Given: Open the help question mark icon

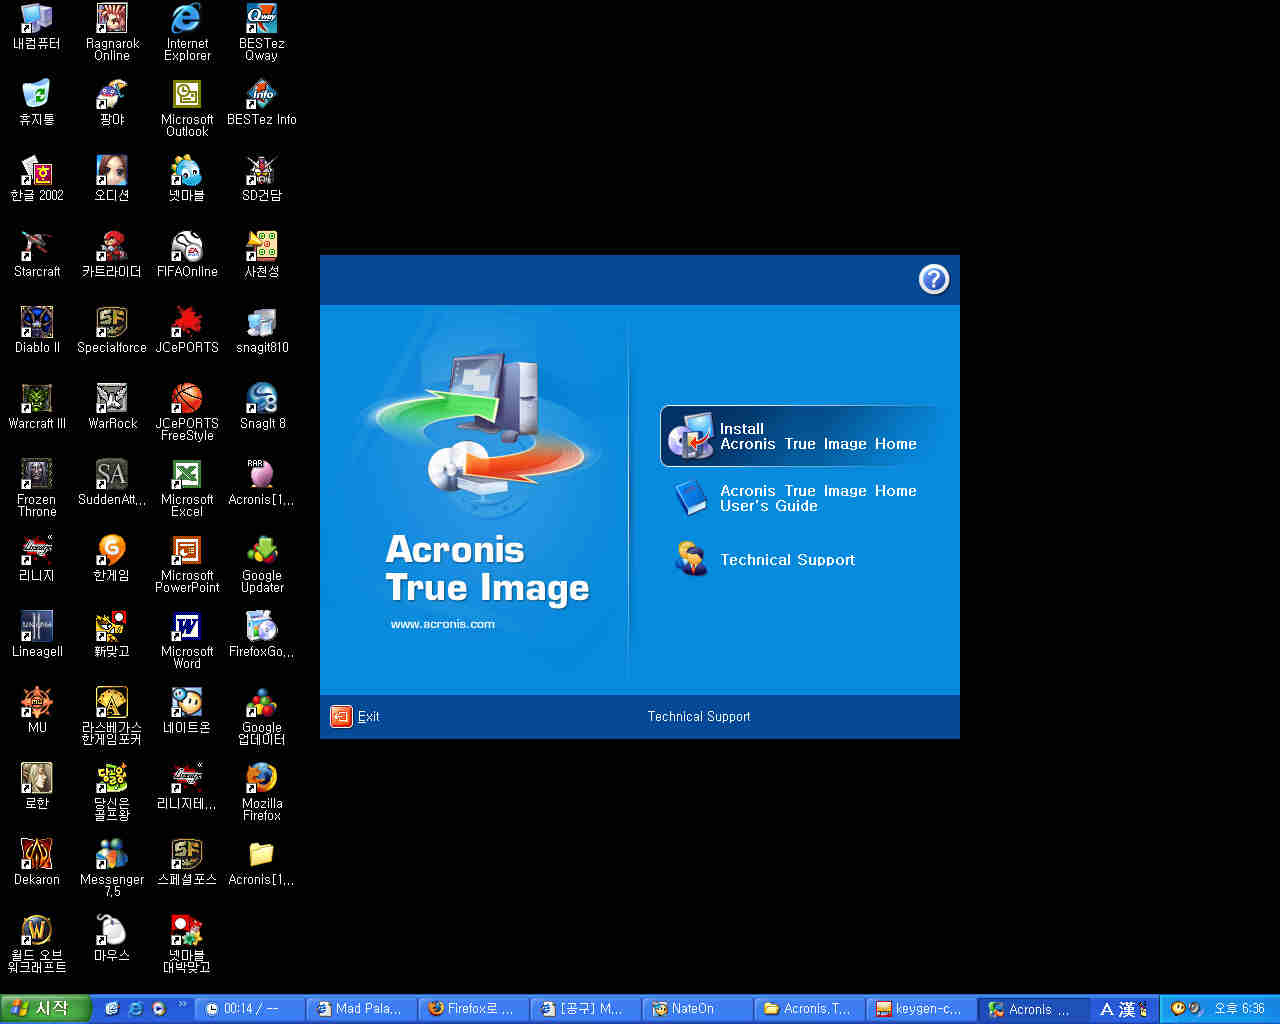Looking at the screenshot, I should click(934, 280).
